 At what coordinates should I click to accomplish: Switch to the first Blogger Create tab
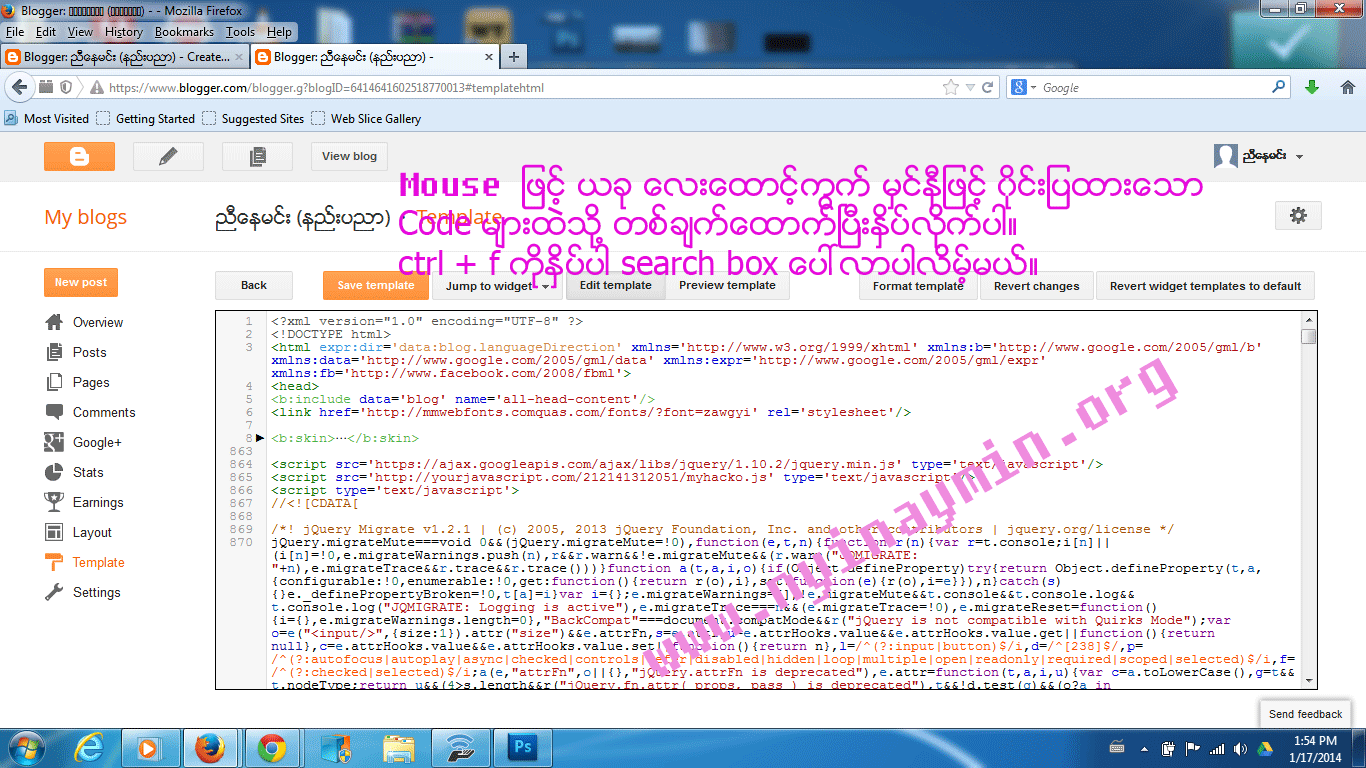(125, 57)
